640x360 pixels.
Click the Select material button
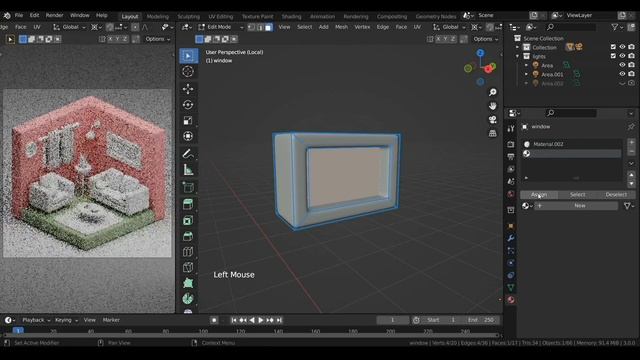click(x=577, y=195)
